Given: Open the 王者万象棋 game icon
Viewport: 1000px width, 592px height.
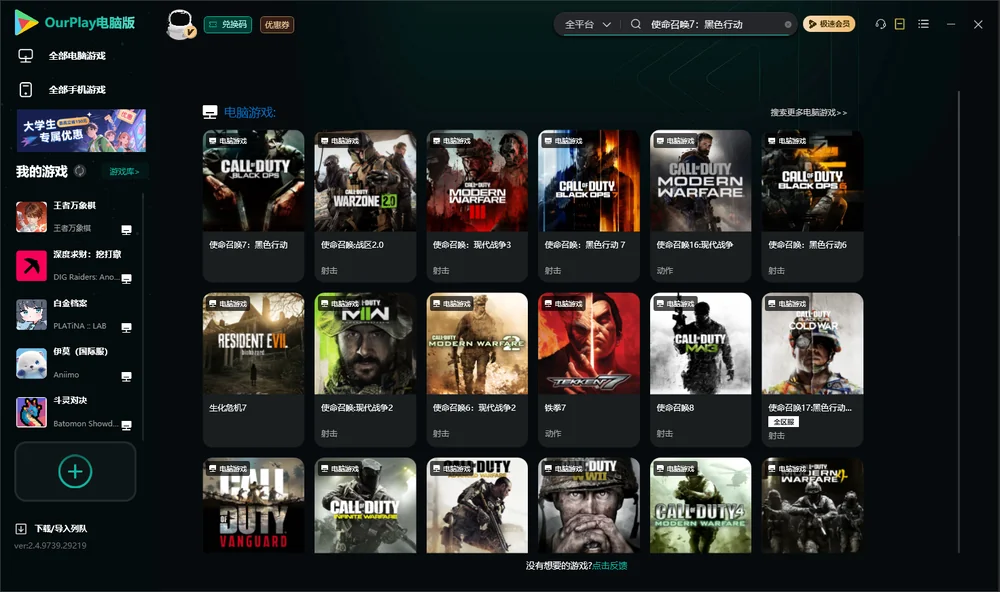Looking at the screenshot, I should tap(31, 217).
